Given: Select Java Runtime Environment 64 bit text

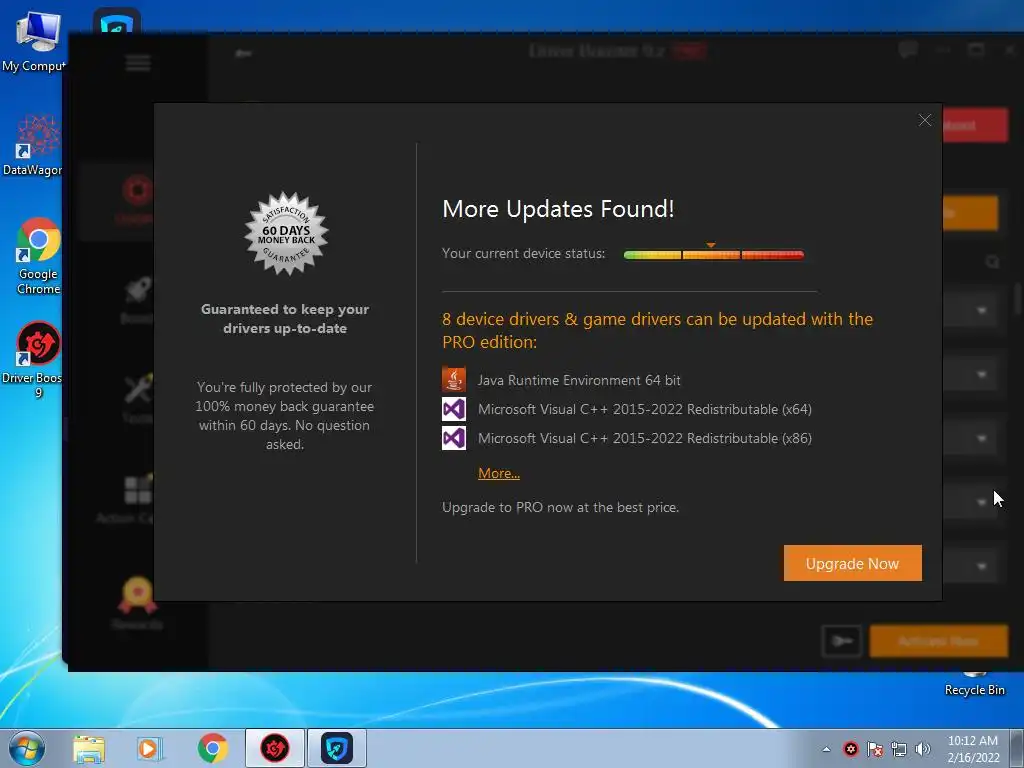Looking at the screenshot, I should point(579,380).
